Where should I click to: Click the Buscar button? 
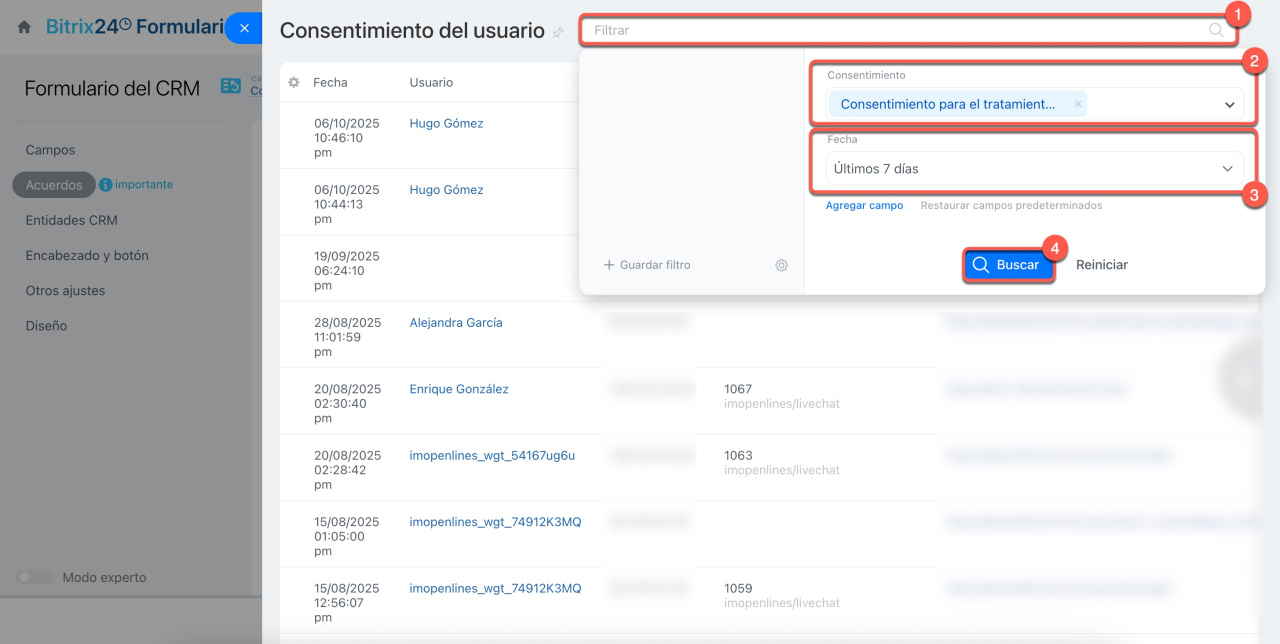1008,265
